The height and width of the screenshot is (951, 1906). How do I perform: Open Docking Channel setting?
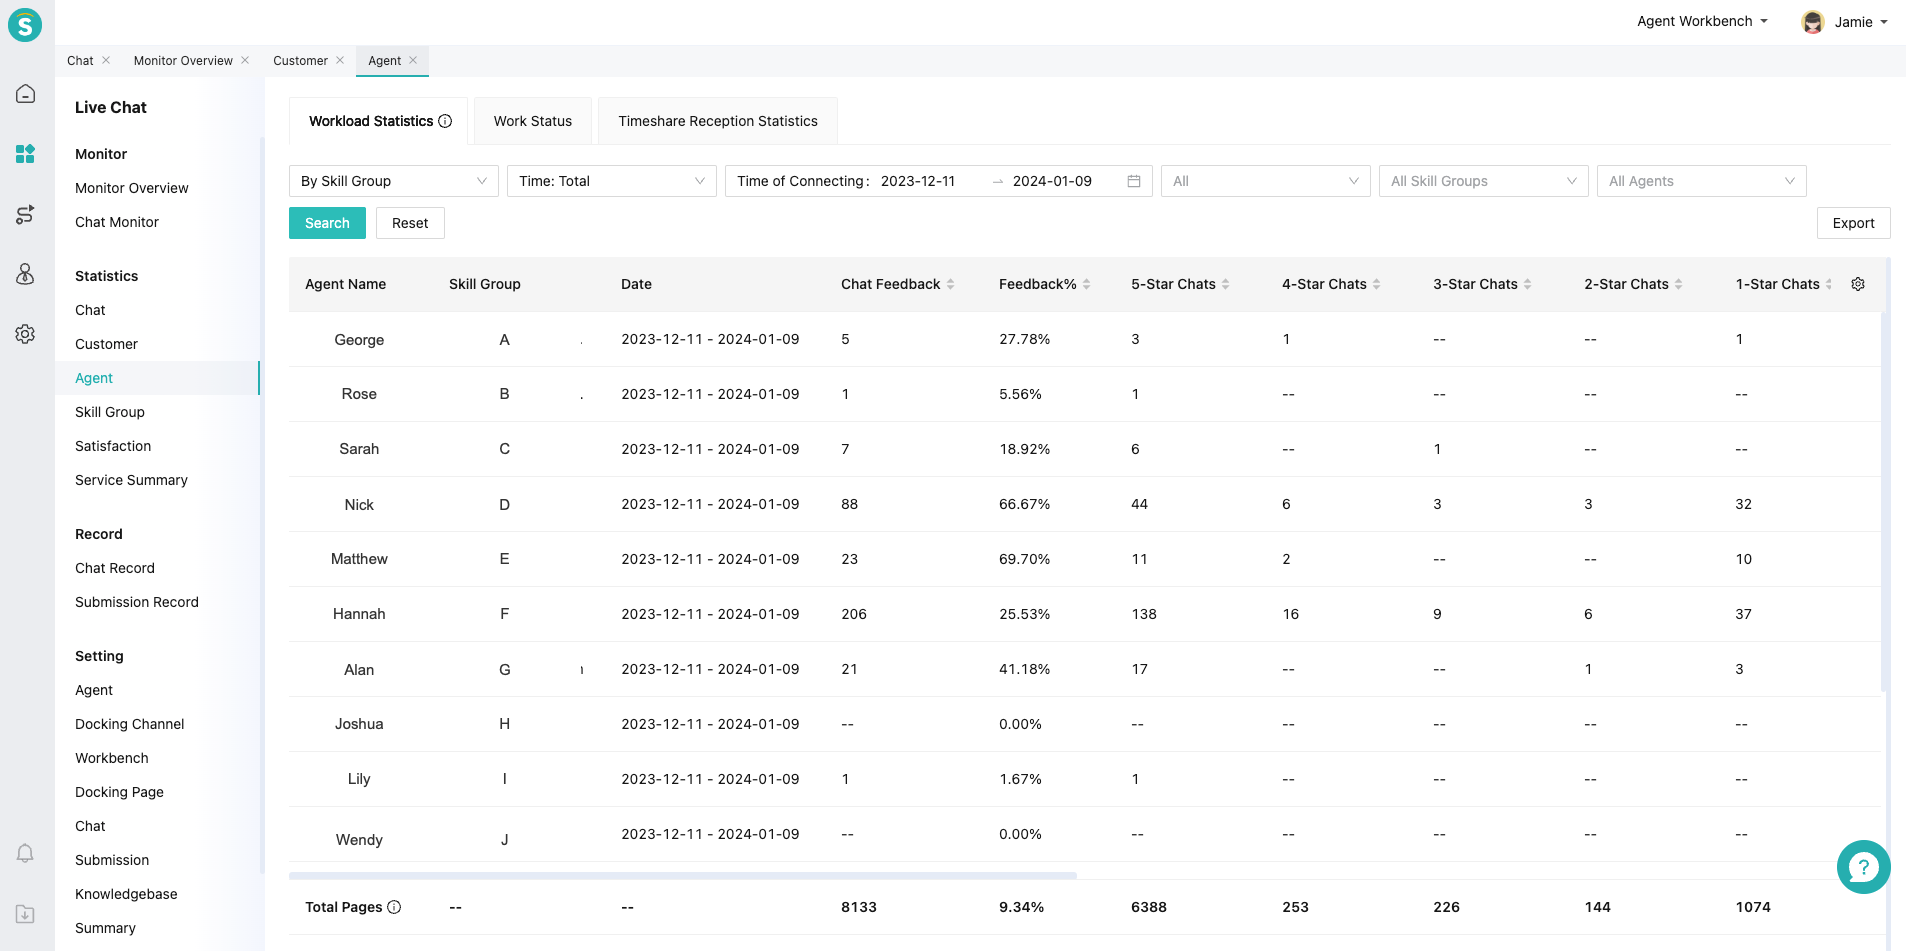pyautogui.click(x=130, y=724)
